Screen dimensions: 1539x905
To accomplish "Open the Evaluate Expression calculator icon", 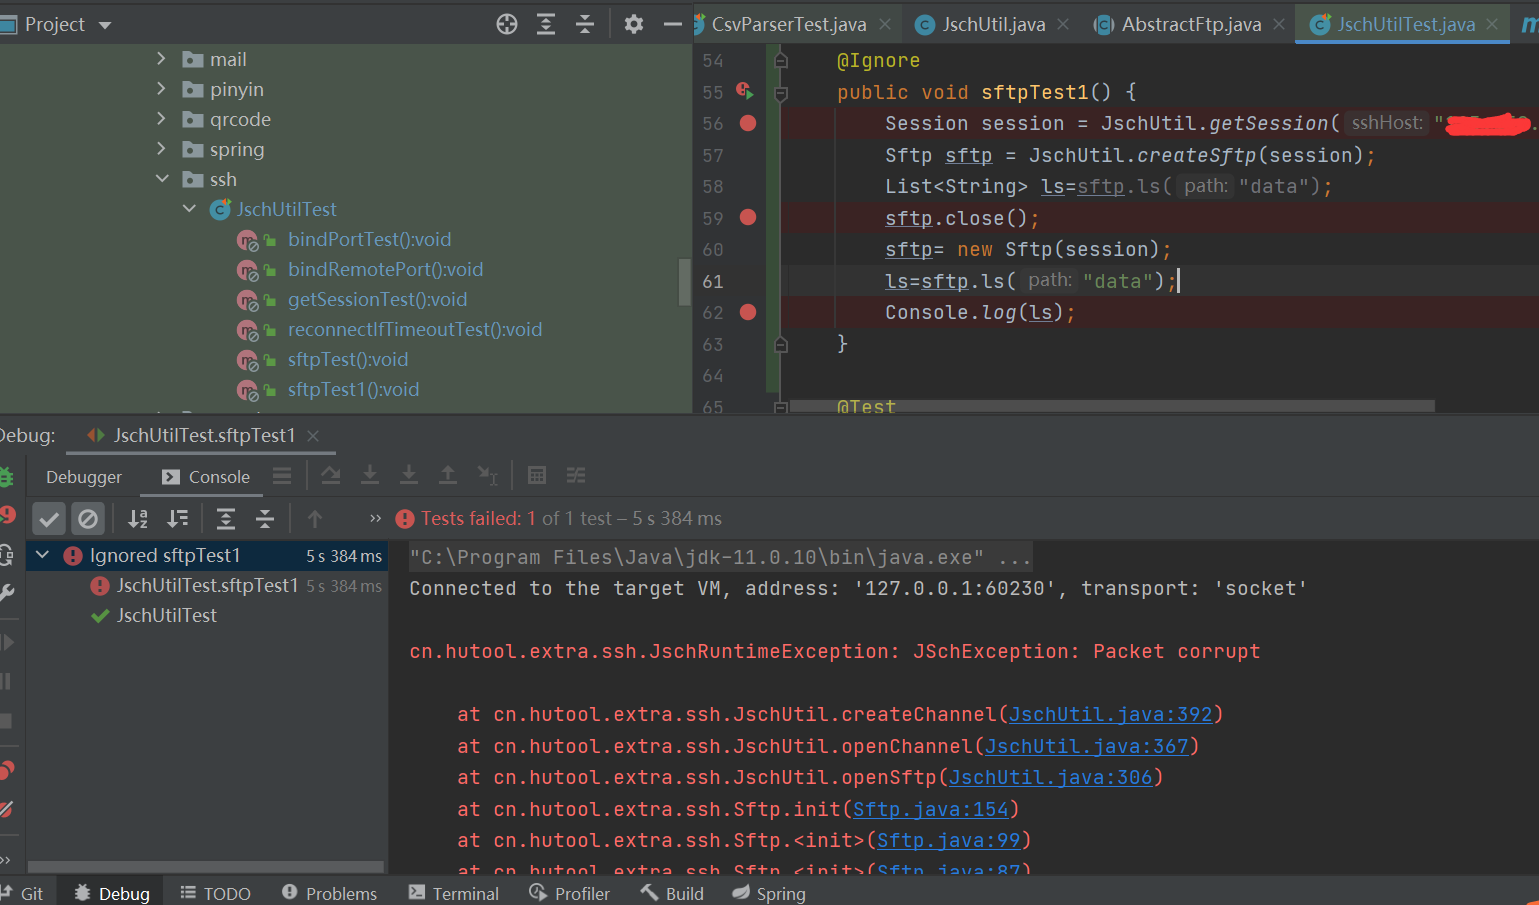I will pyautogui.click(x=537, y=474).
